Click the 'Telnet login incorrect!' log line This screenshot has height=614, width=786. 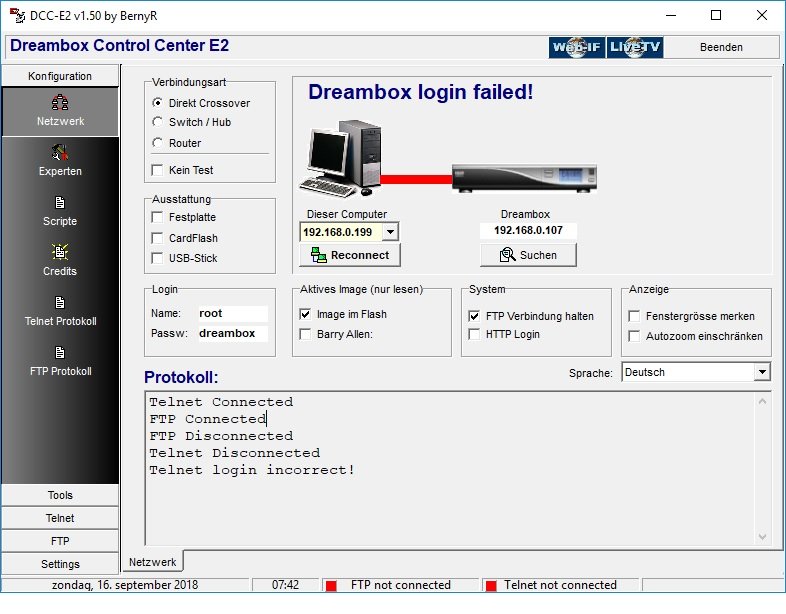pos(252,470)
